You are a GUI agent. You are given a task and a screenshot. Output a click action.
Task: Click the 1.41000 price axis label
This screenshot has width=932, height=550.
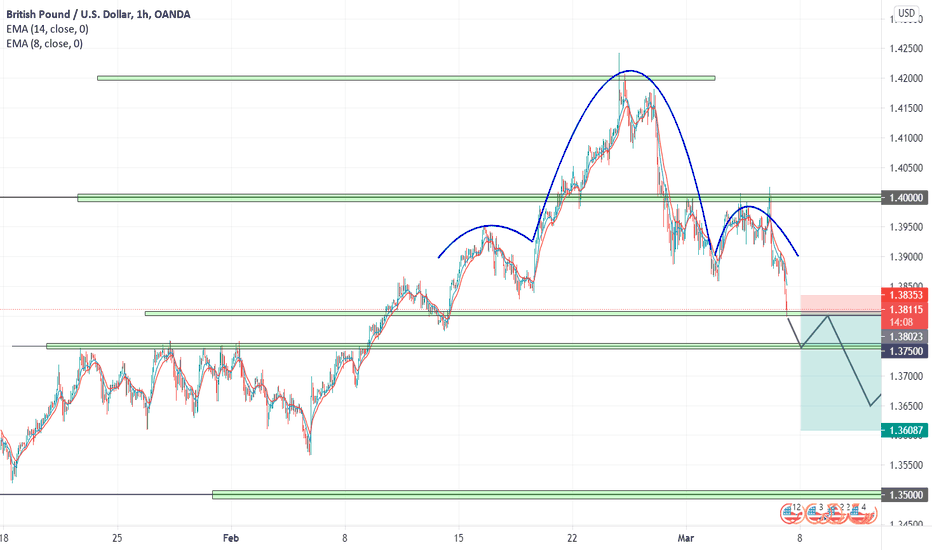point(906,138)
